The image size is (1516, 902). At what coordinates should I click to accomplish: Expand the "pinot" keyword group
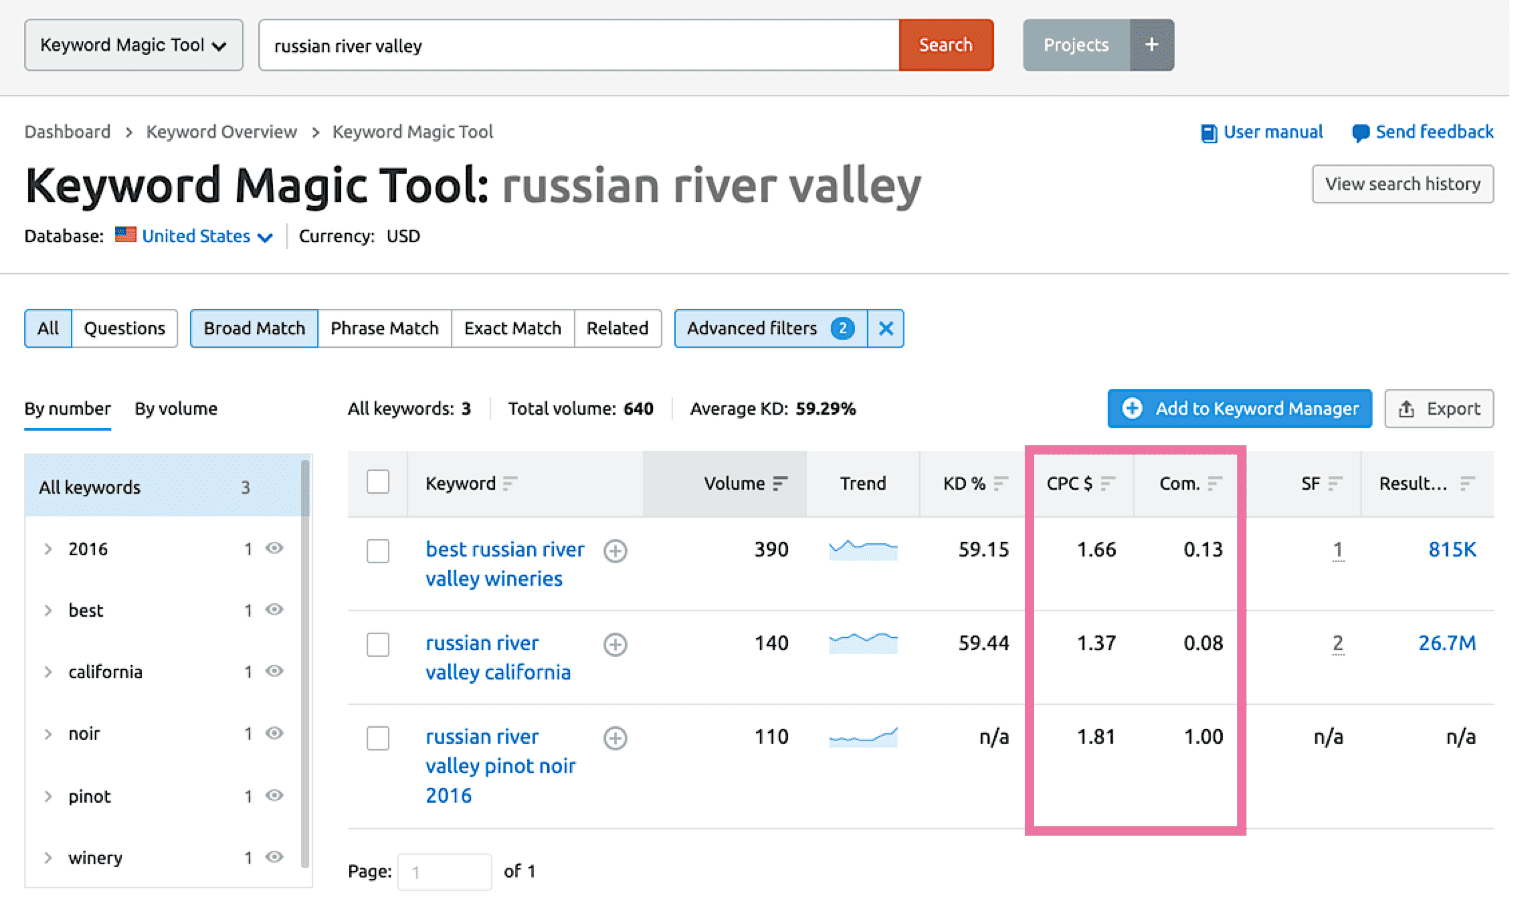pos(47,795)
